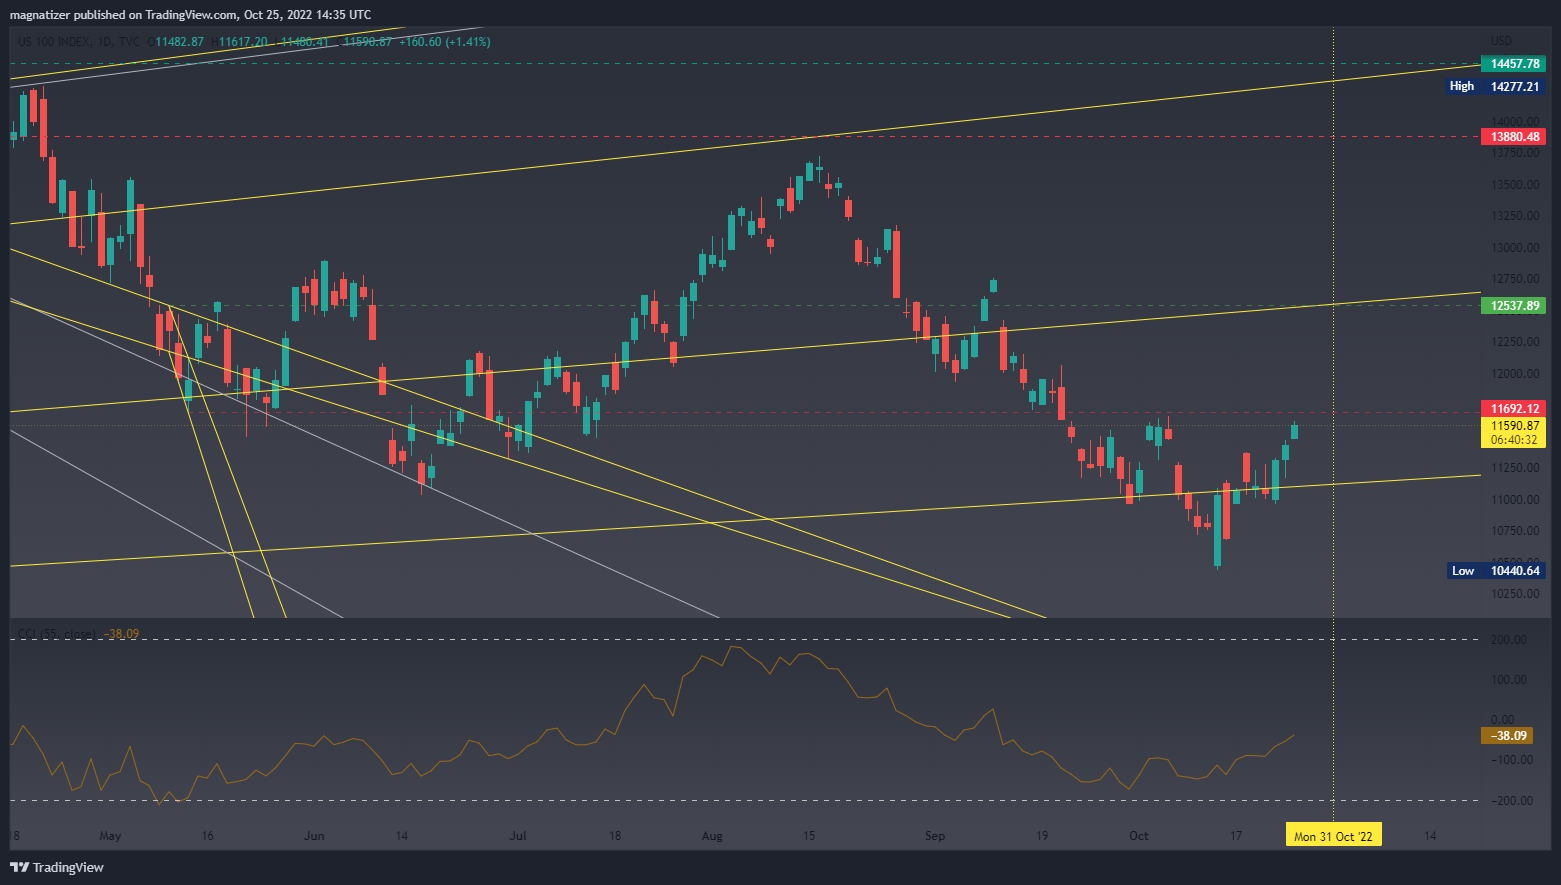Click the green 12537.89 price label
The width and height of the screenshot is (1561, 885).
coord(1514,306)
